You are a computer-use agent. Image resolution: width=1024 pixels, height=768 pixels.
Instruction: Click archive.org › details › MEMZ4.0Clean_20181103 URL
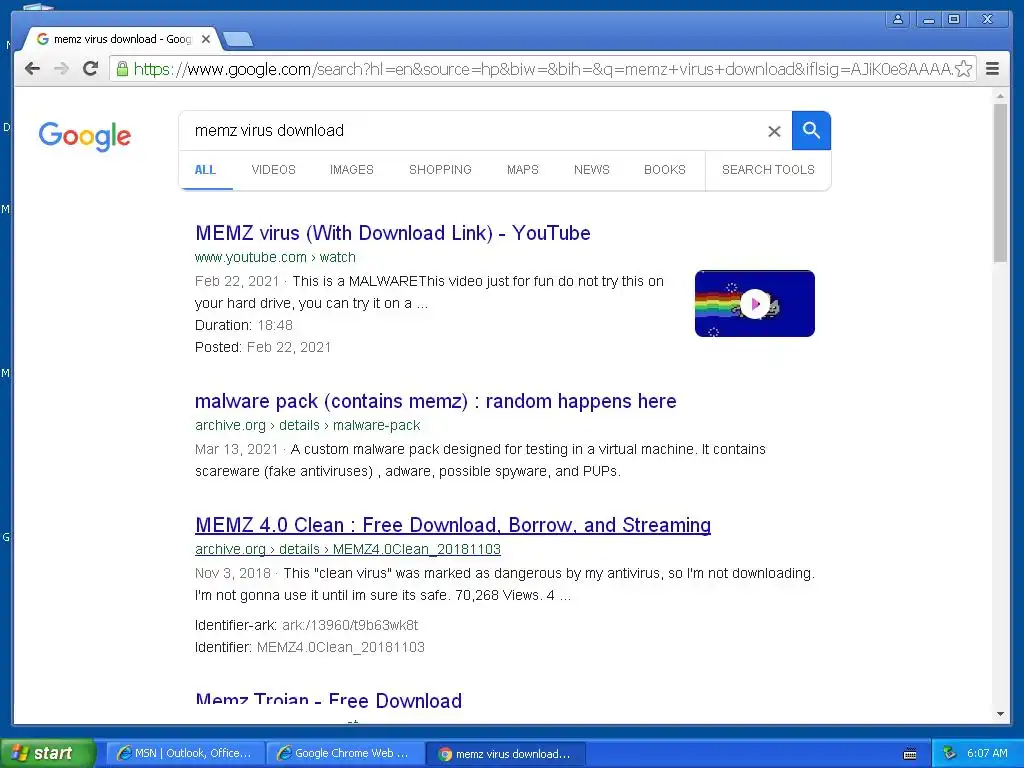348,549
